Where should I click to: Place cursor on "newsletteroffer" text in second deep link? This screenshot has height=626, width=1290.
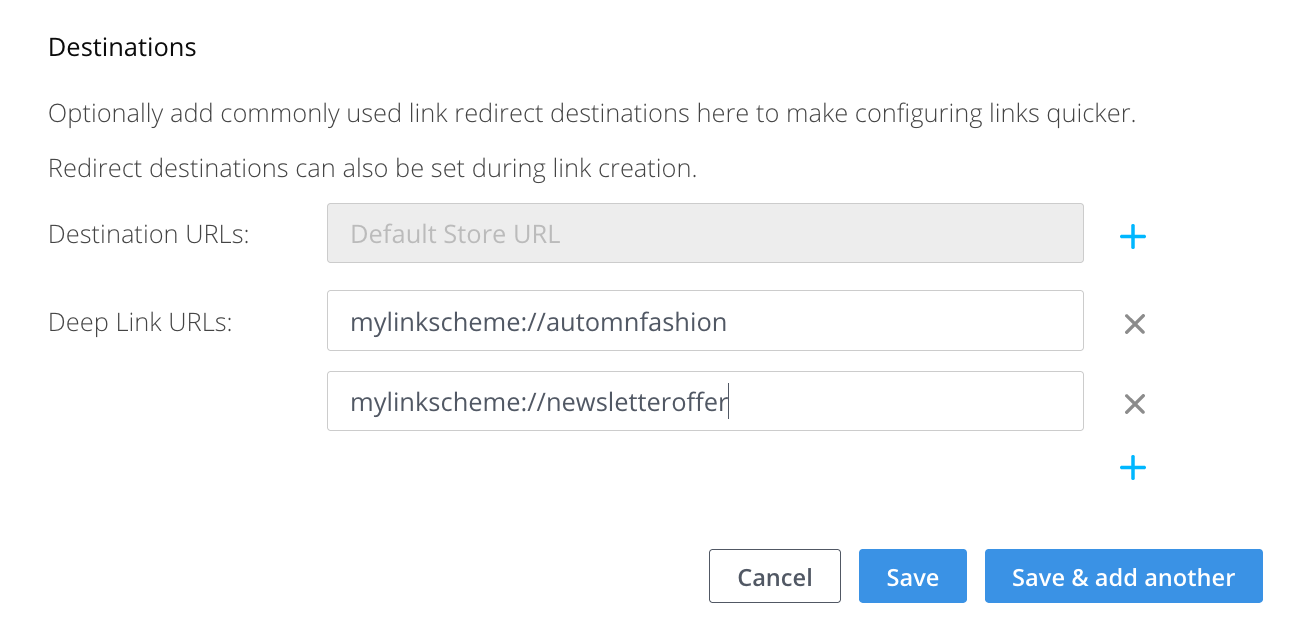637,403
